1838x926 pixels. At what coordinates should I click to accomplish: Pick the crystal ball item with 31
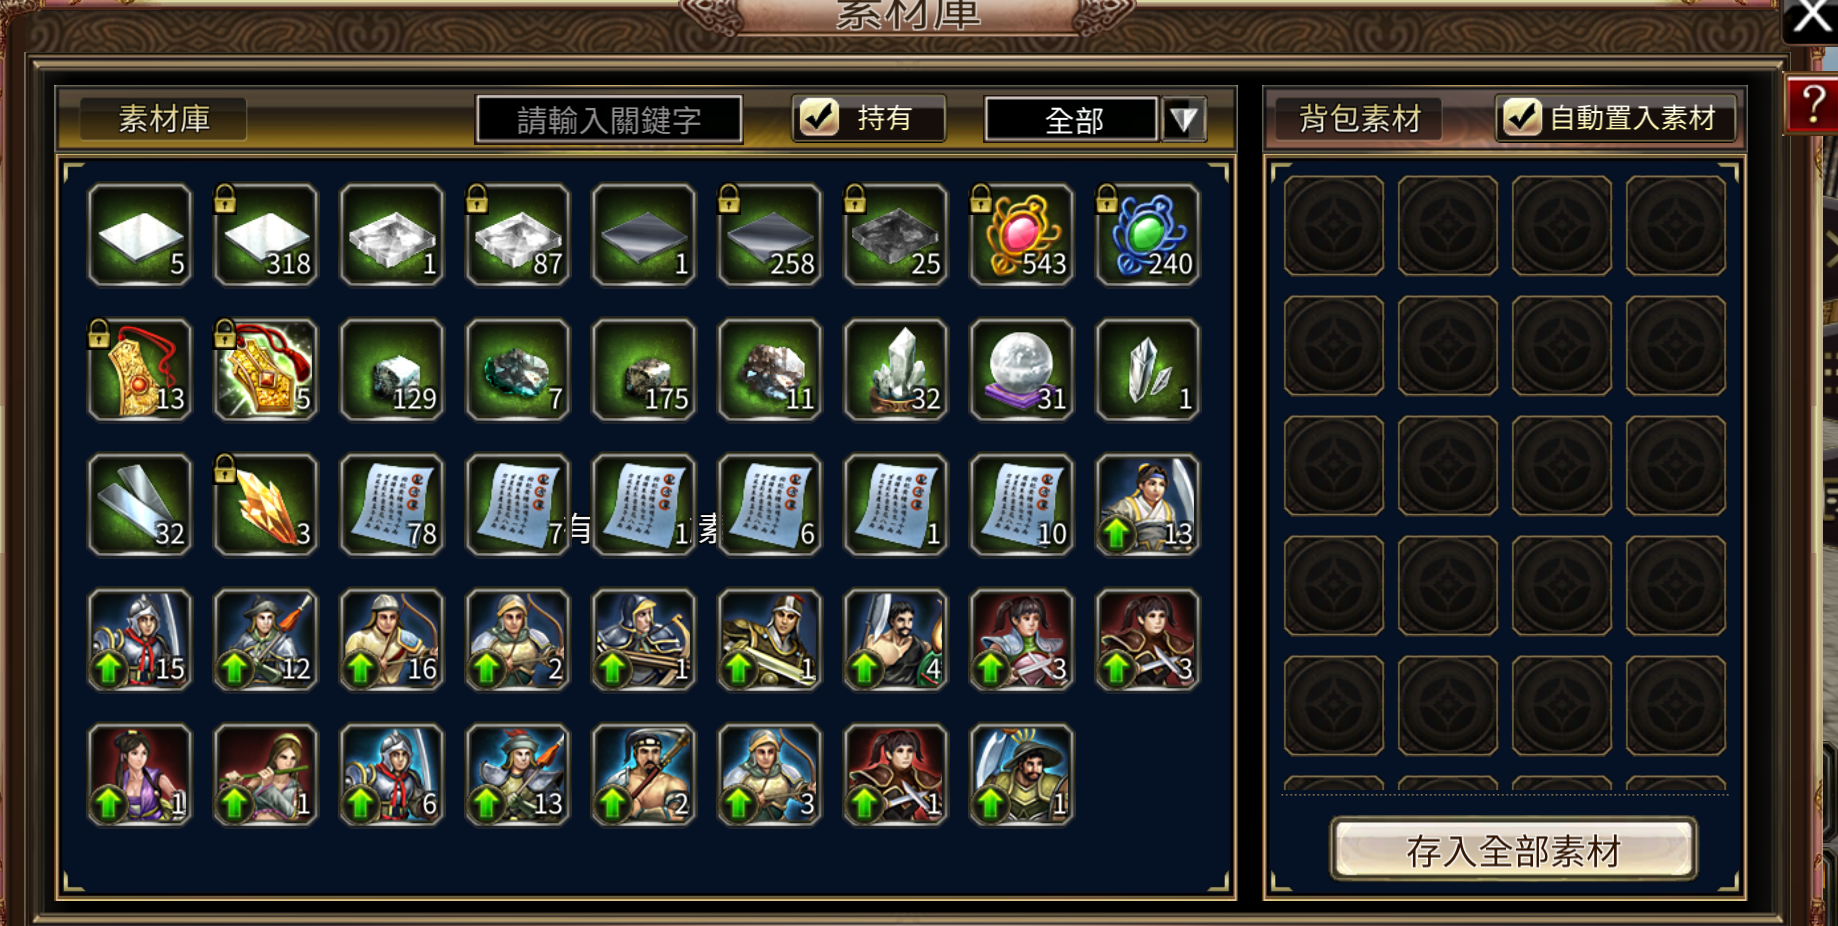coord(1021,370)
